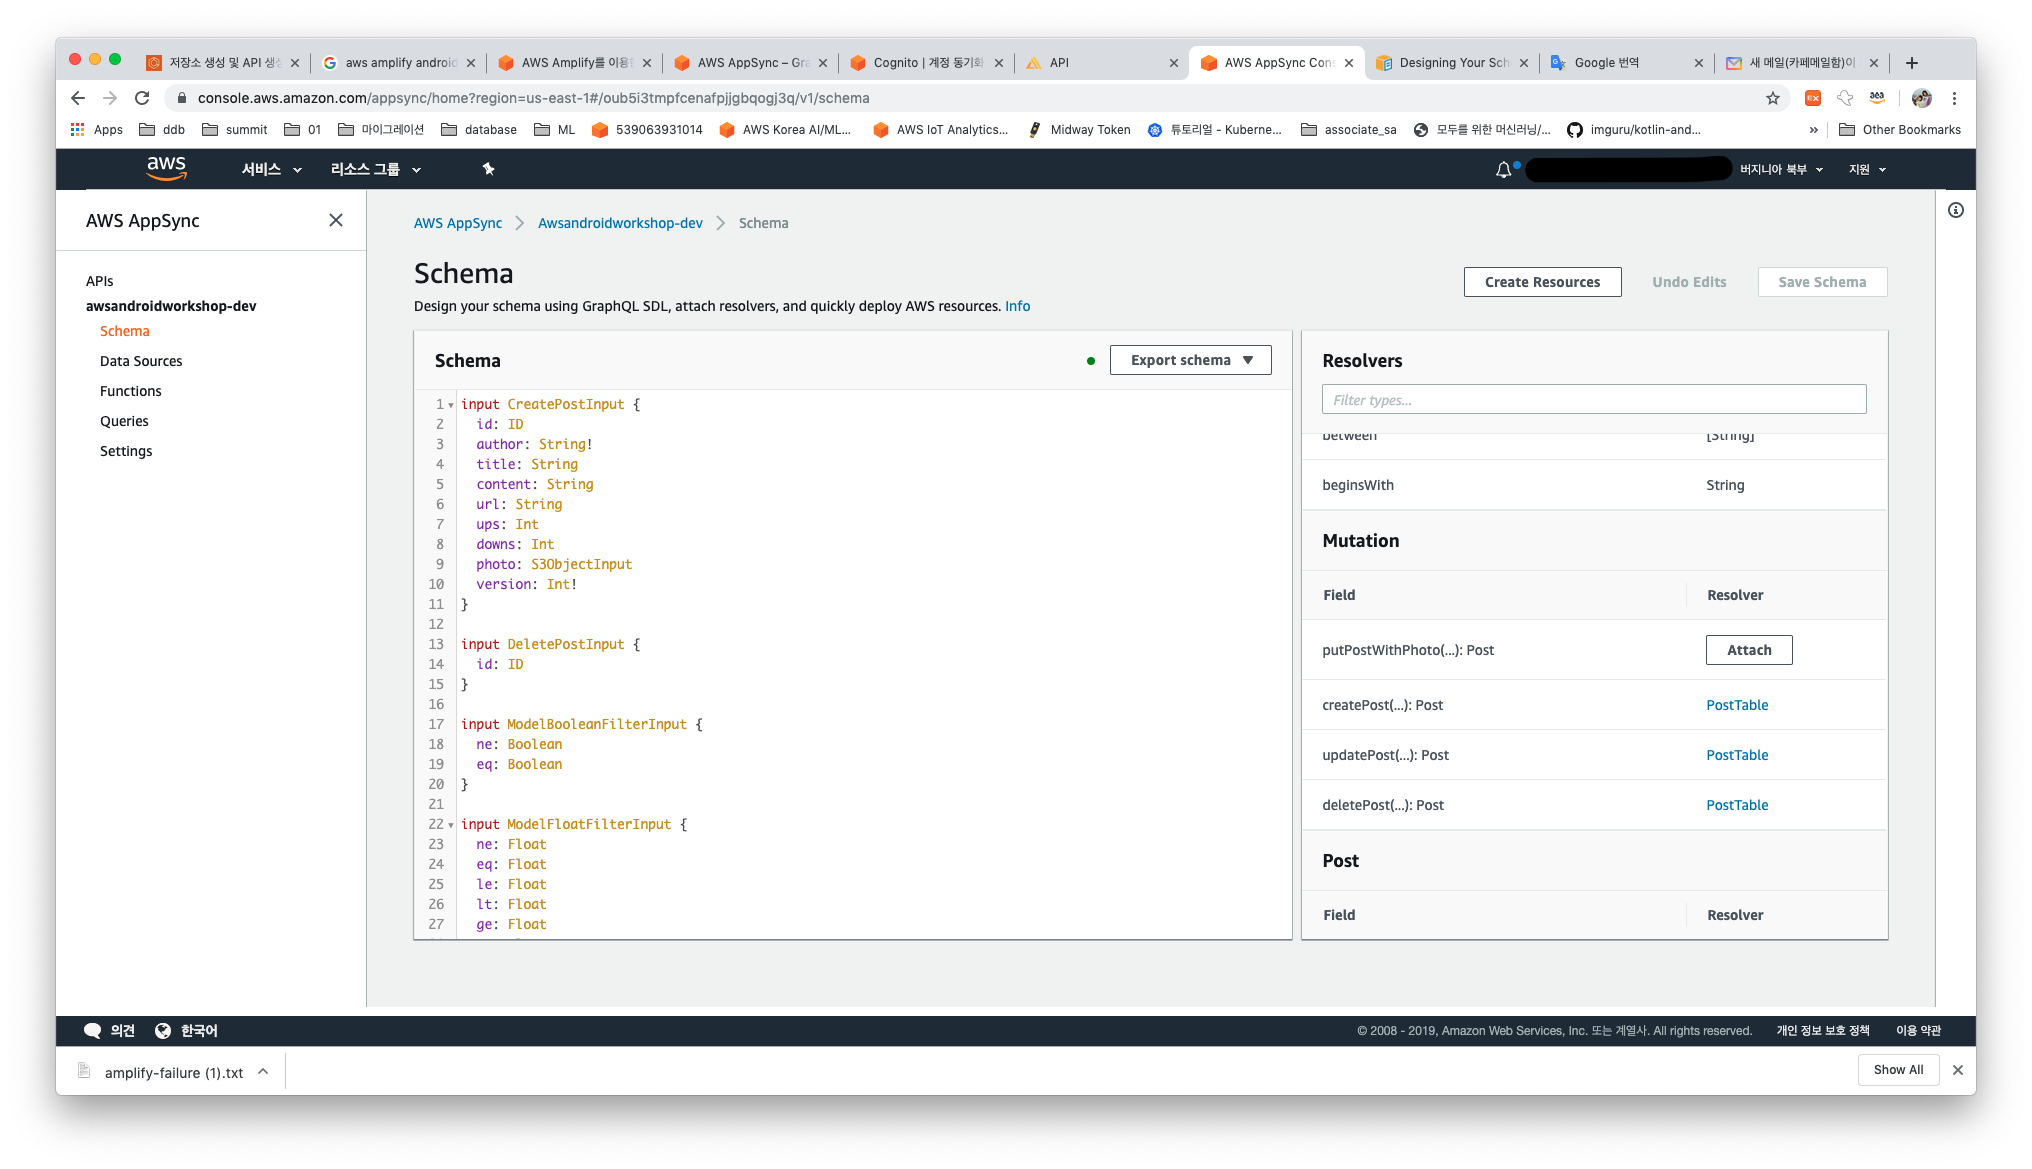Open a new browser tab with plus icon
2032x1169 pixels.
1912,63
